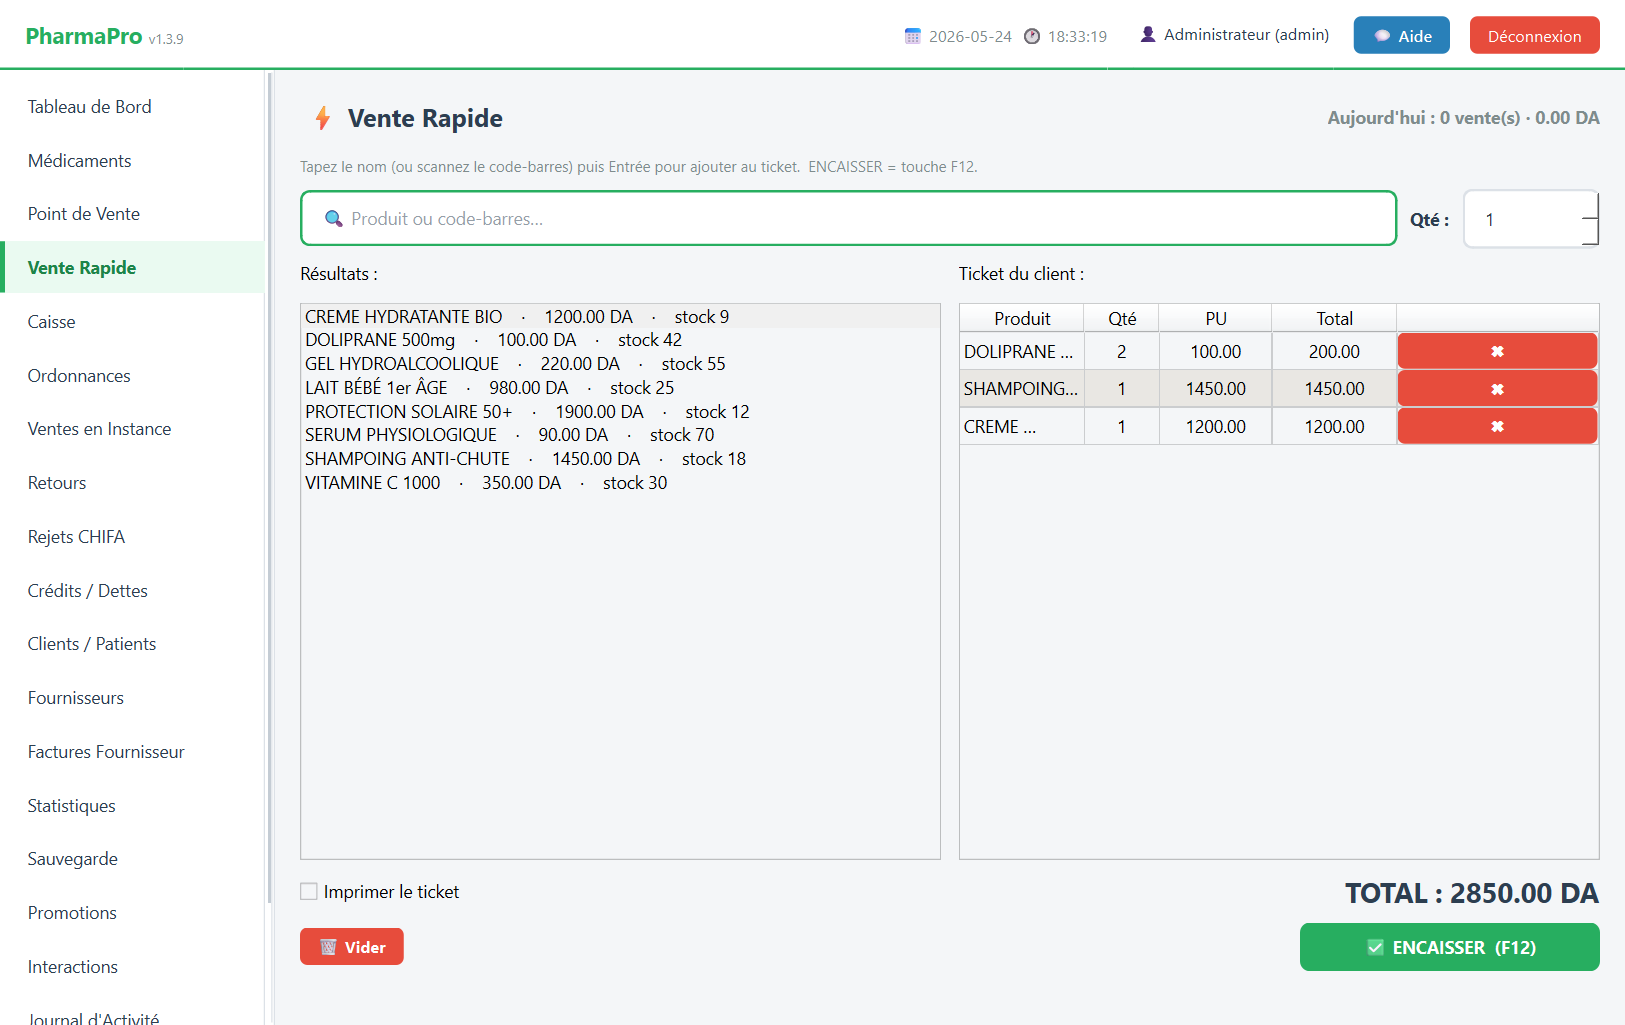Open the Caisse section

click(133, 322)
